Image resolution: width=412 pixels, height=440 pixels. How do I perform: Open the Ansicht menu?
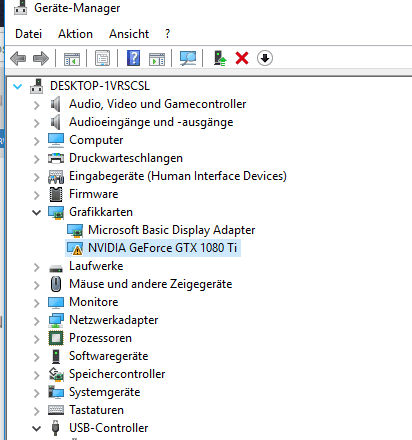[129, 34]
